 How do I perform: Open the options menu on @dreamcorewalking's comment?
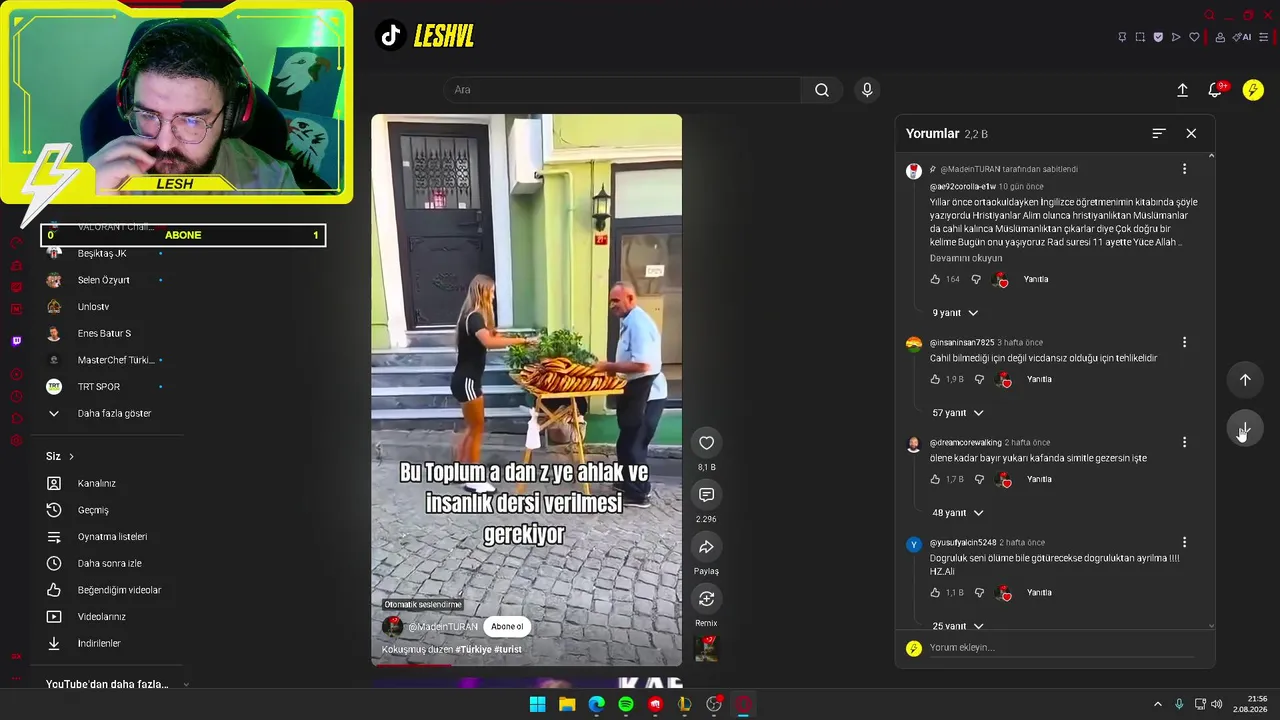tap(1184, 442)
